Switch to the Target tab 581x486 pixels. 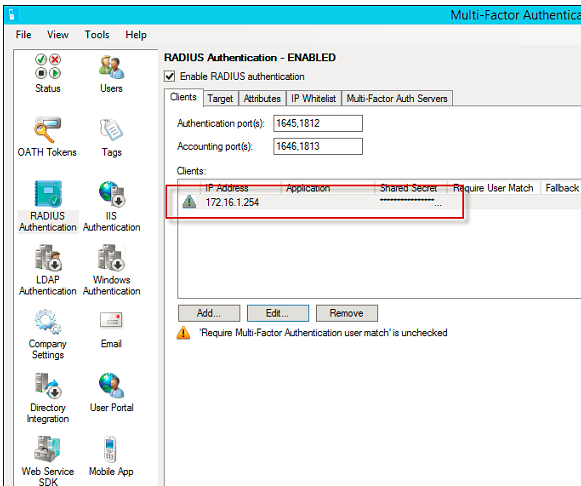tap(220, 99)
